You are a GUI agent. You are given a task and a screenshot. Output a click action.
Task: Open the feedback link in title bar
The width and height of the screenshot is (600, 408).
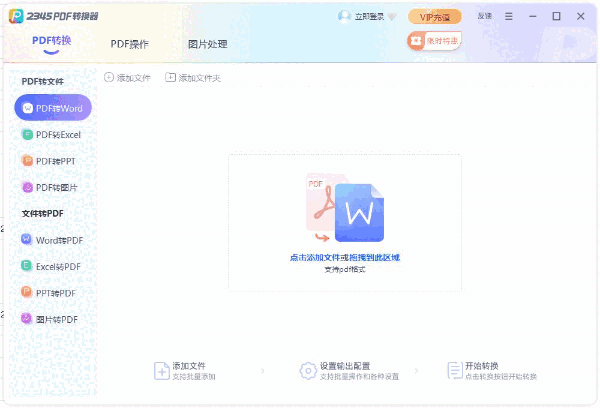pyautogui.click(x=485, y=16)
